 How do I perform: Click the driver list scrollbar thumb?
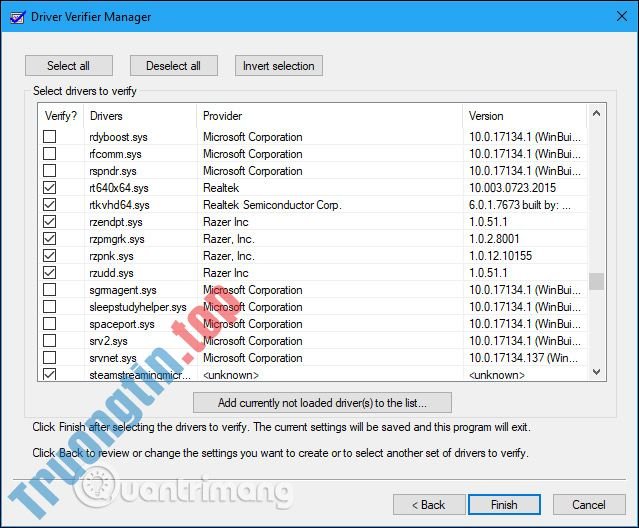click(597, 281)
